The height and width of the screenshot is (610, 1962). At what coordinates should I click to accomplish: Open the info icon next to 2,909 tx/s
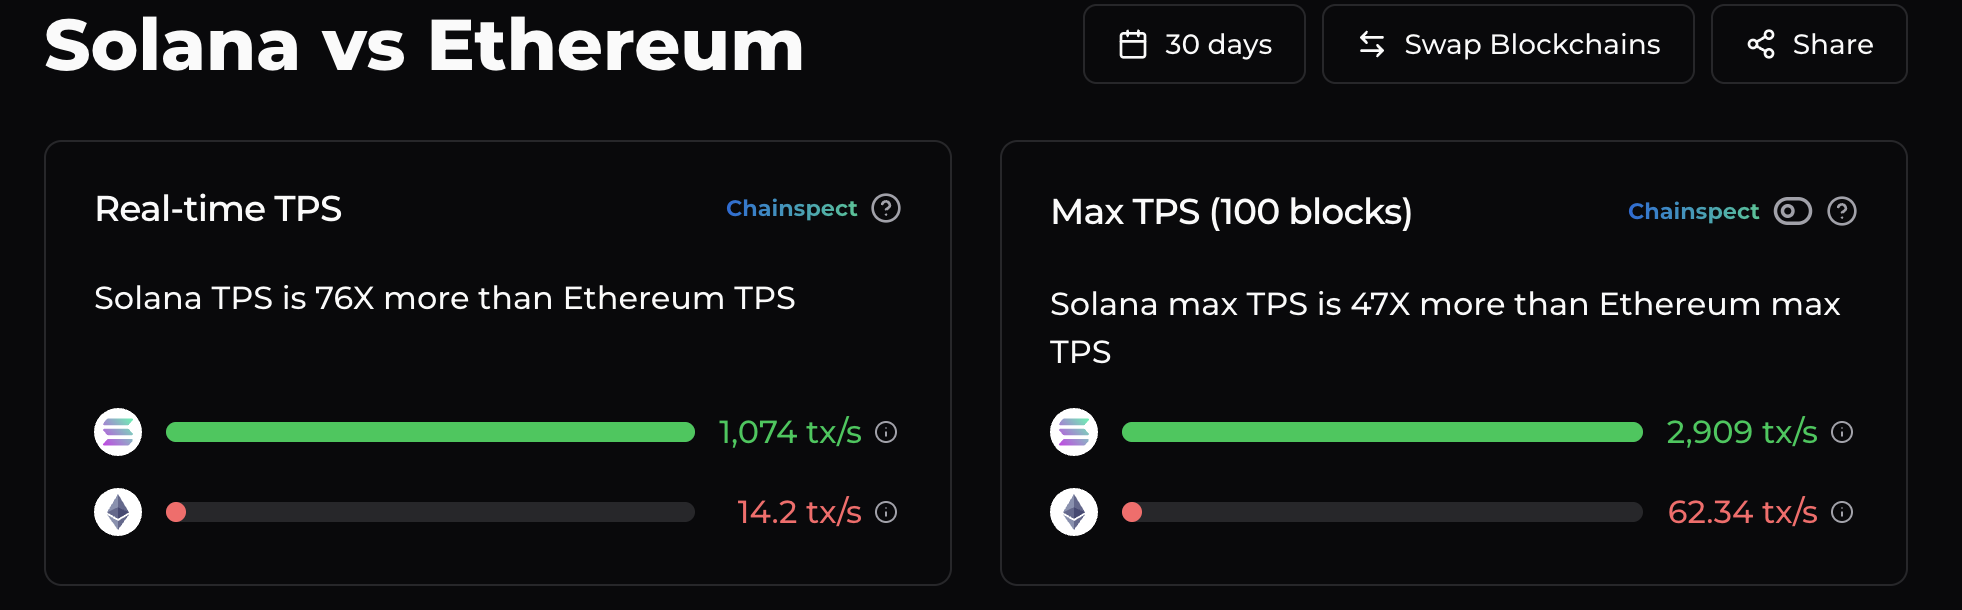coord(1840,433)
